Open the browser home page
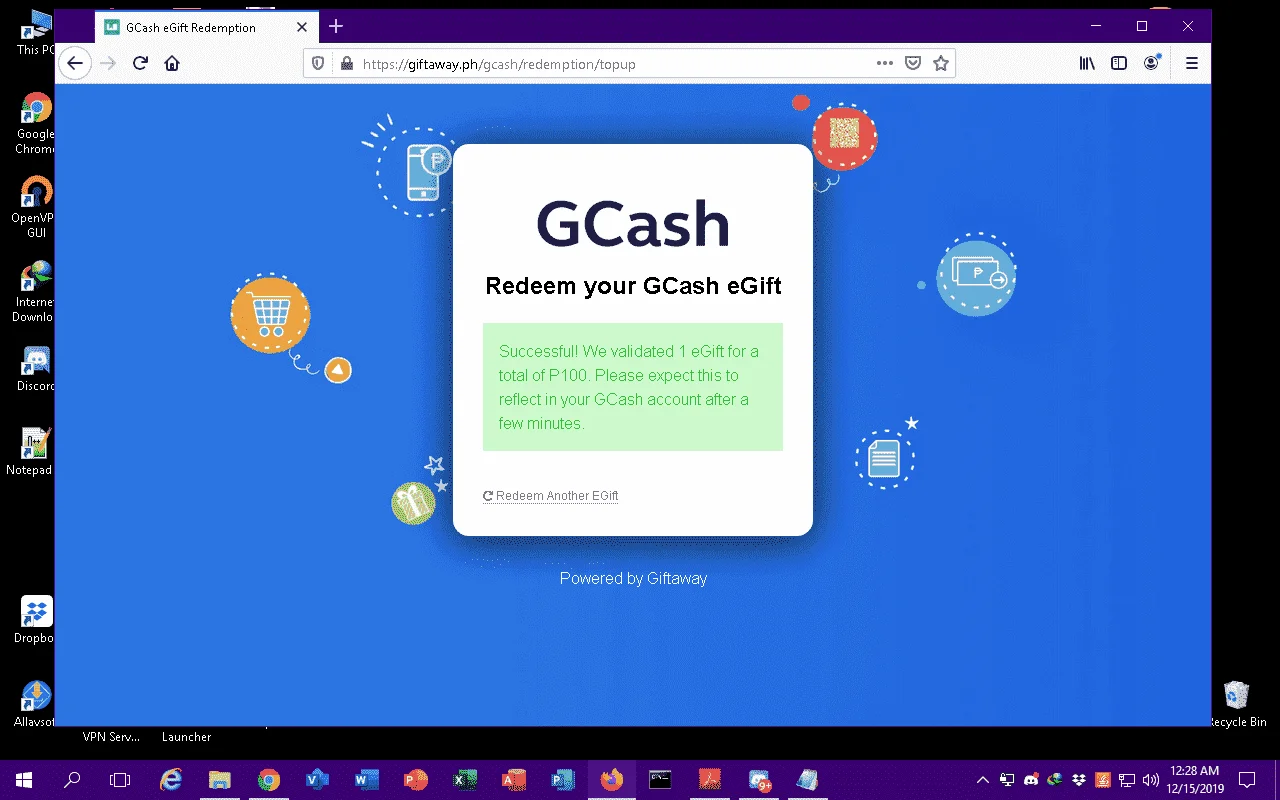The height and width of the screenshot is (800, 1280). 172,63
